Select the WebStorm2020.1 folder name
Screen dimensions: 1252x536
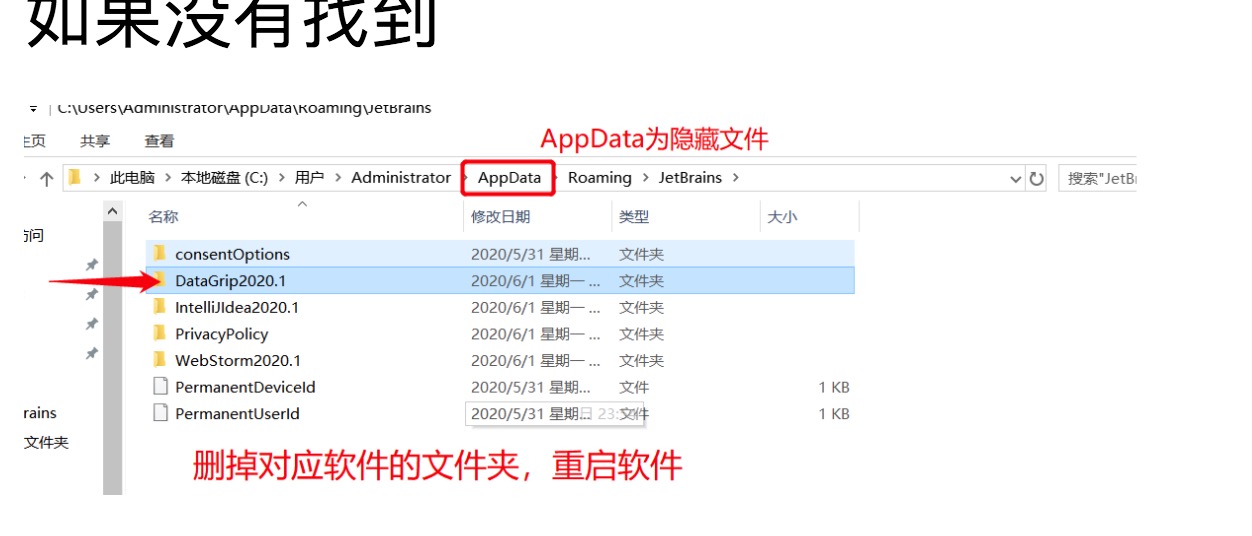pos(238,360)
